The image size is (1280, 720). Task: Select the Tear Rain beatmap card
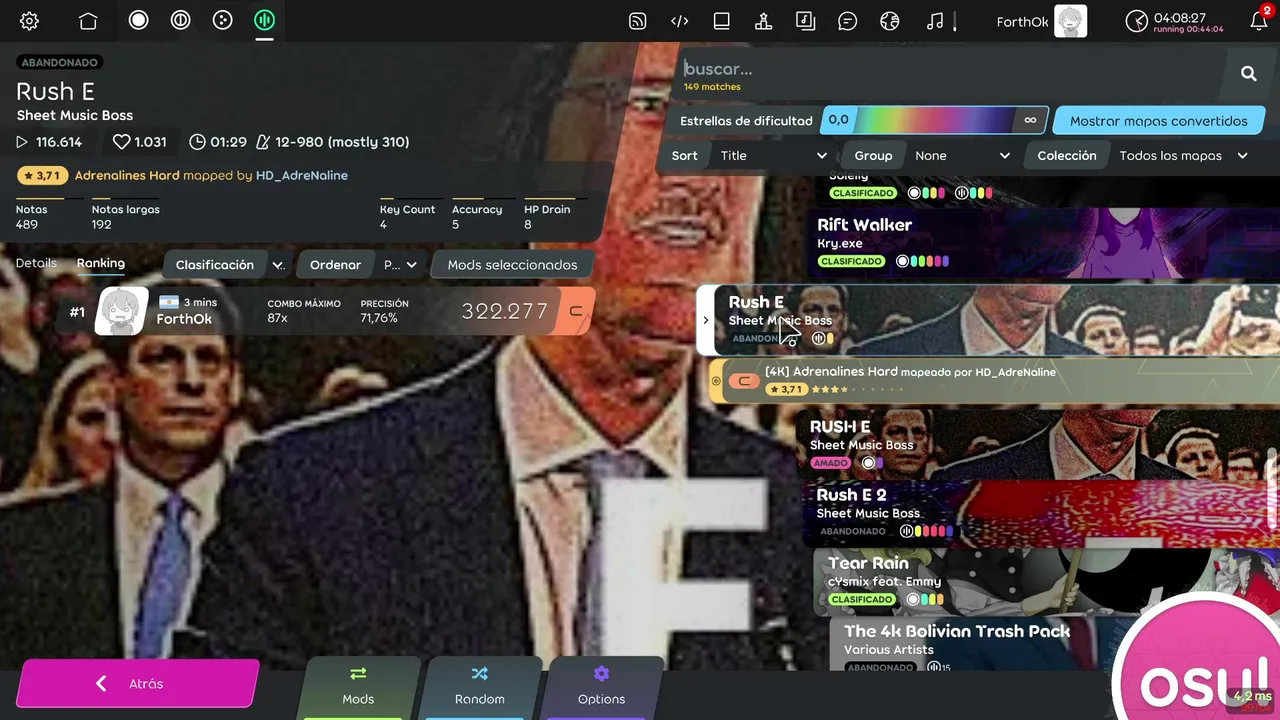1000,581
